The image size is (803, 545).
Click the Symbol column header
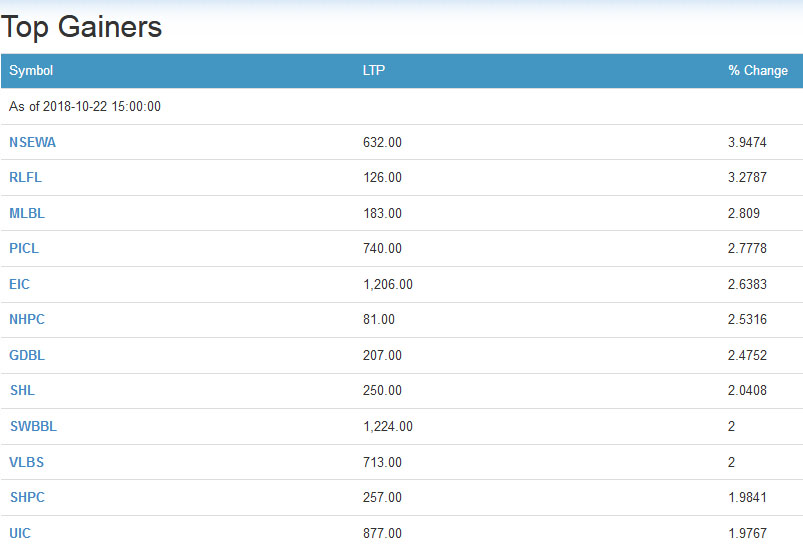click(31, 70)
